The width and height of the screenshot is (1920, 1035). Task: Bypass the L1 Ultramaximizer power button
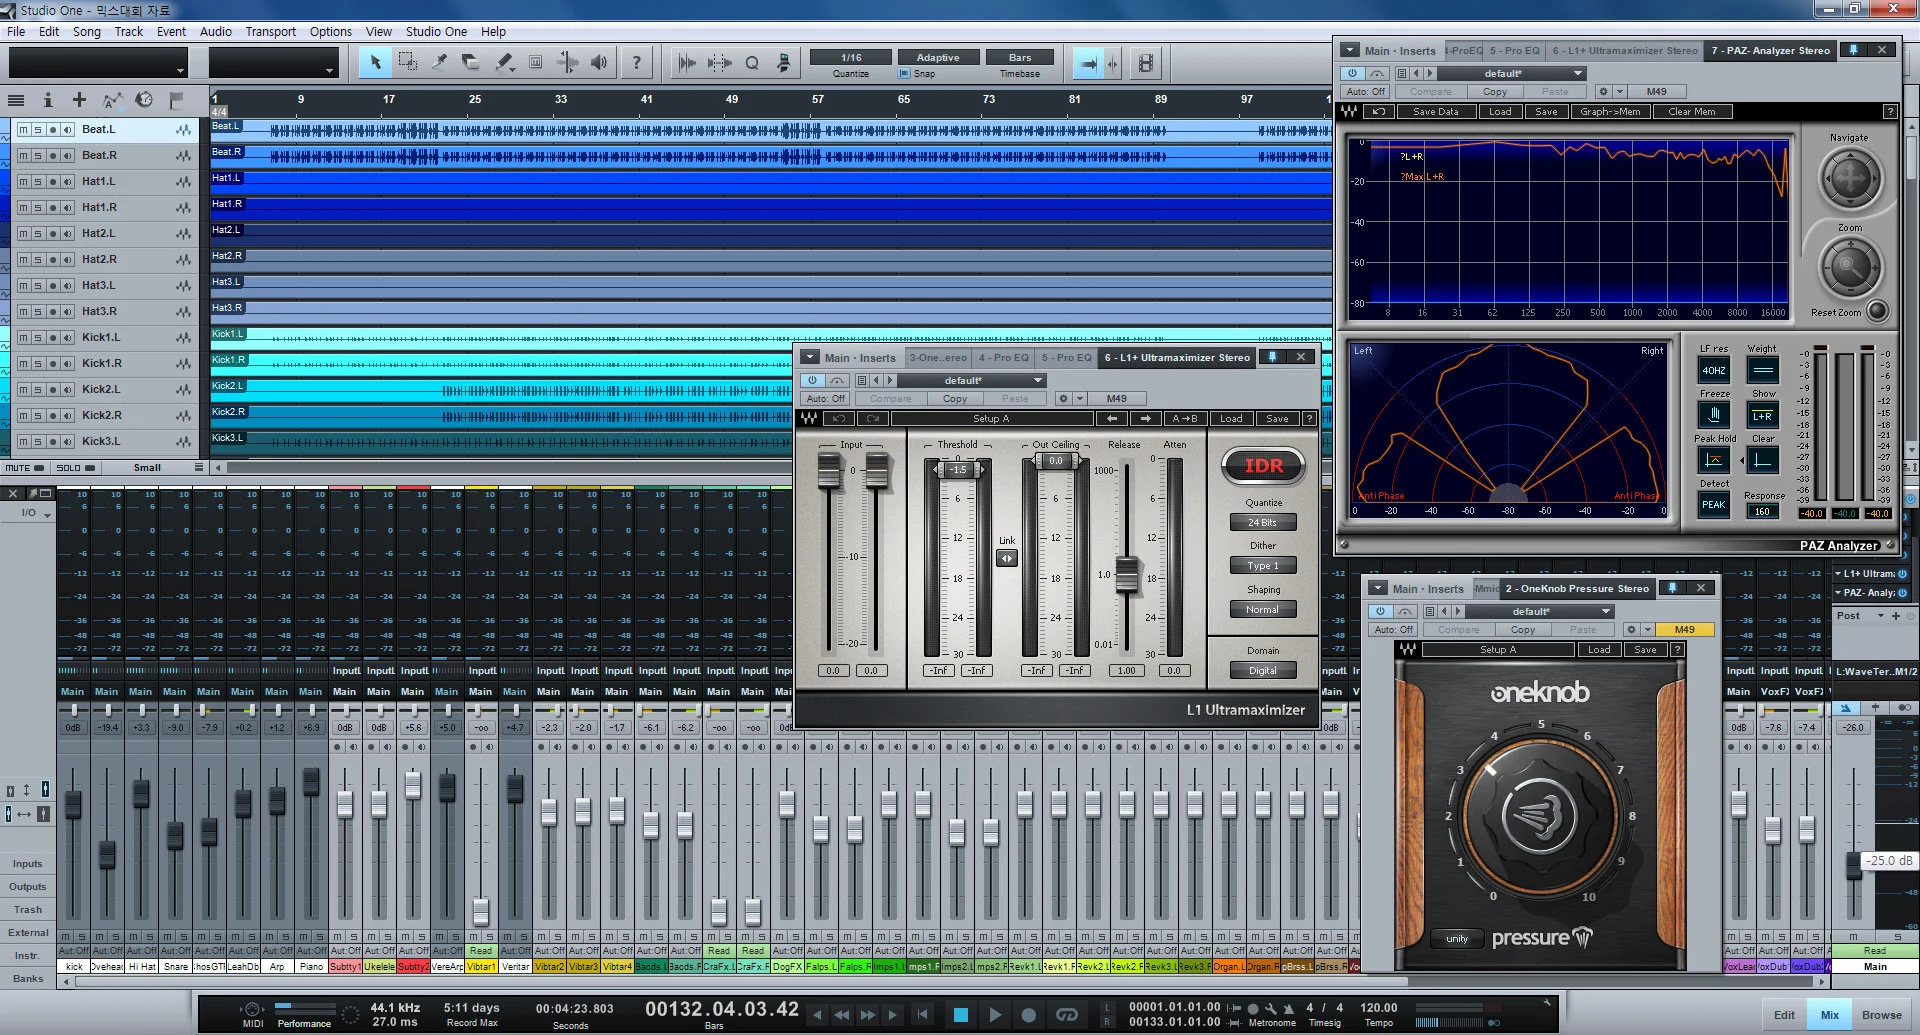(x=813, y=380)
